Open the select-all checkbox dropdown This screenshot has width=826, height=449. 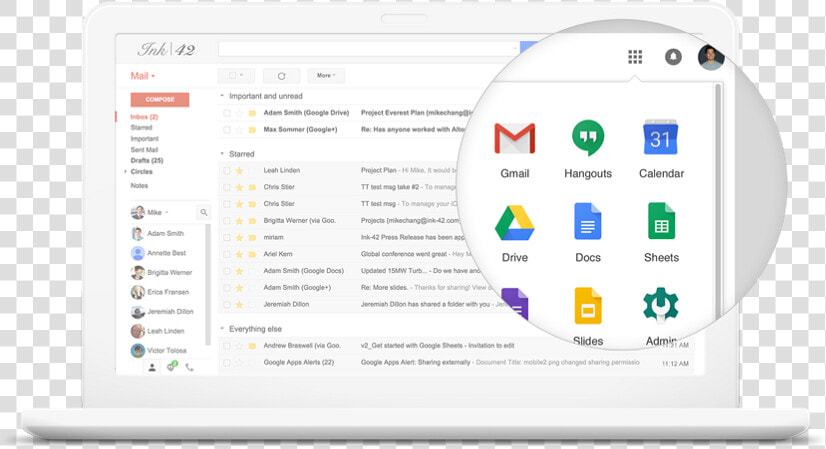point(236,76)
